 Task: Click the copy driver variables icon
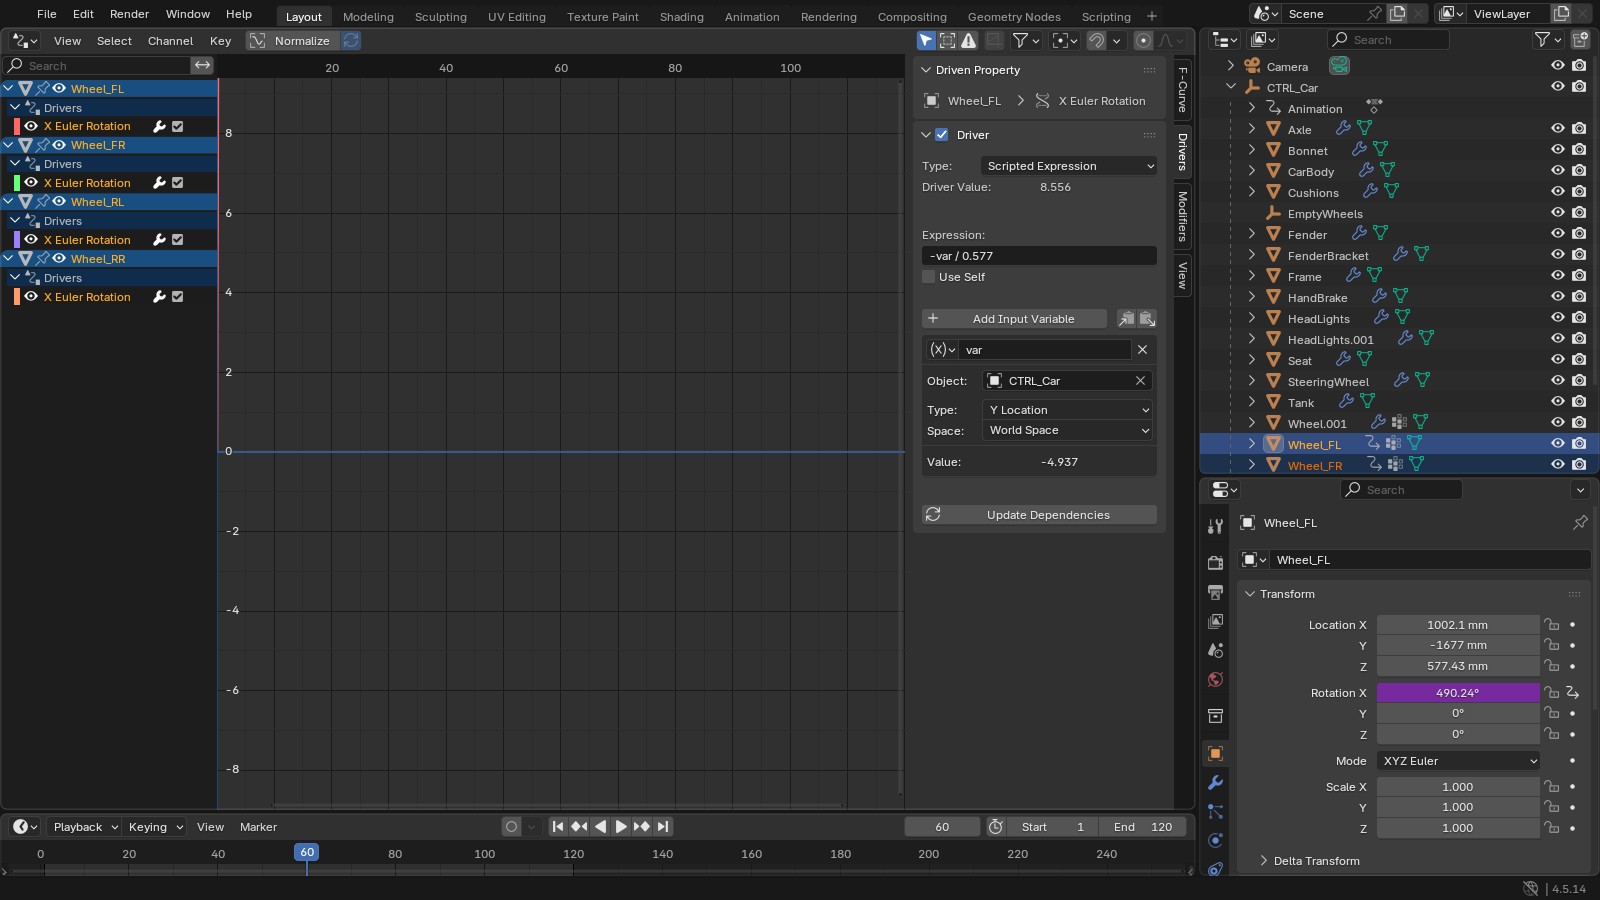(x=1126, y=319)
